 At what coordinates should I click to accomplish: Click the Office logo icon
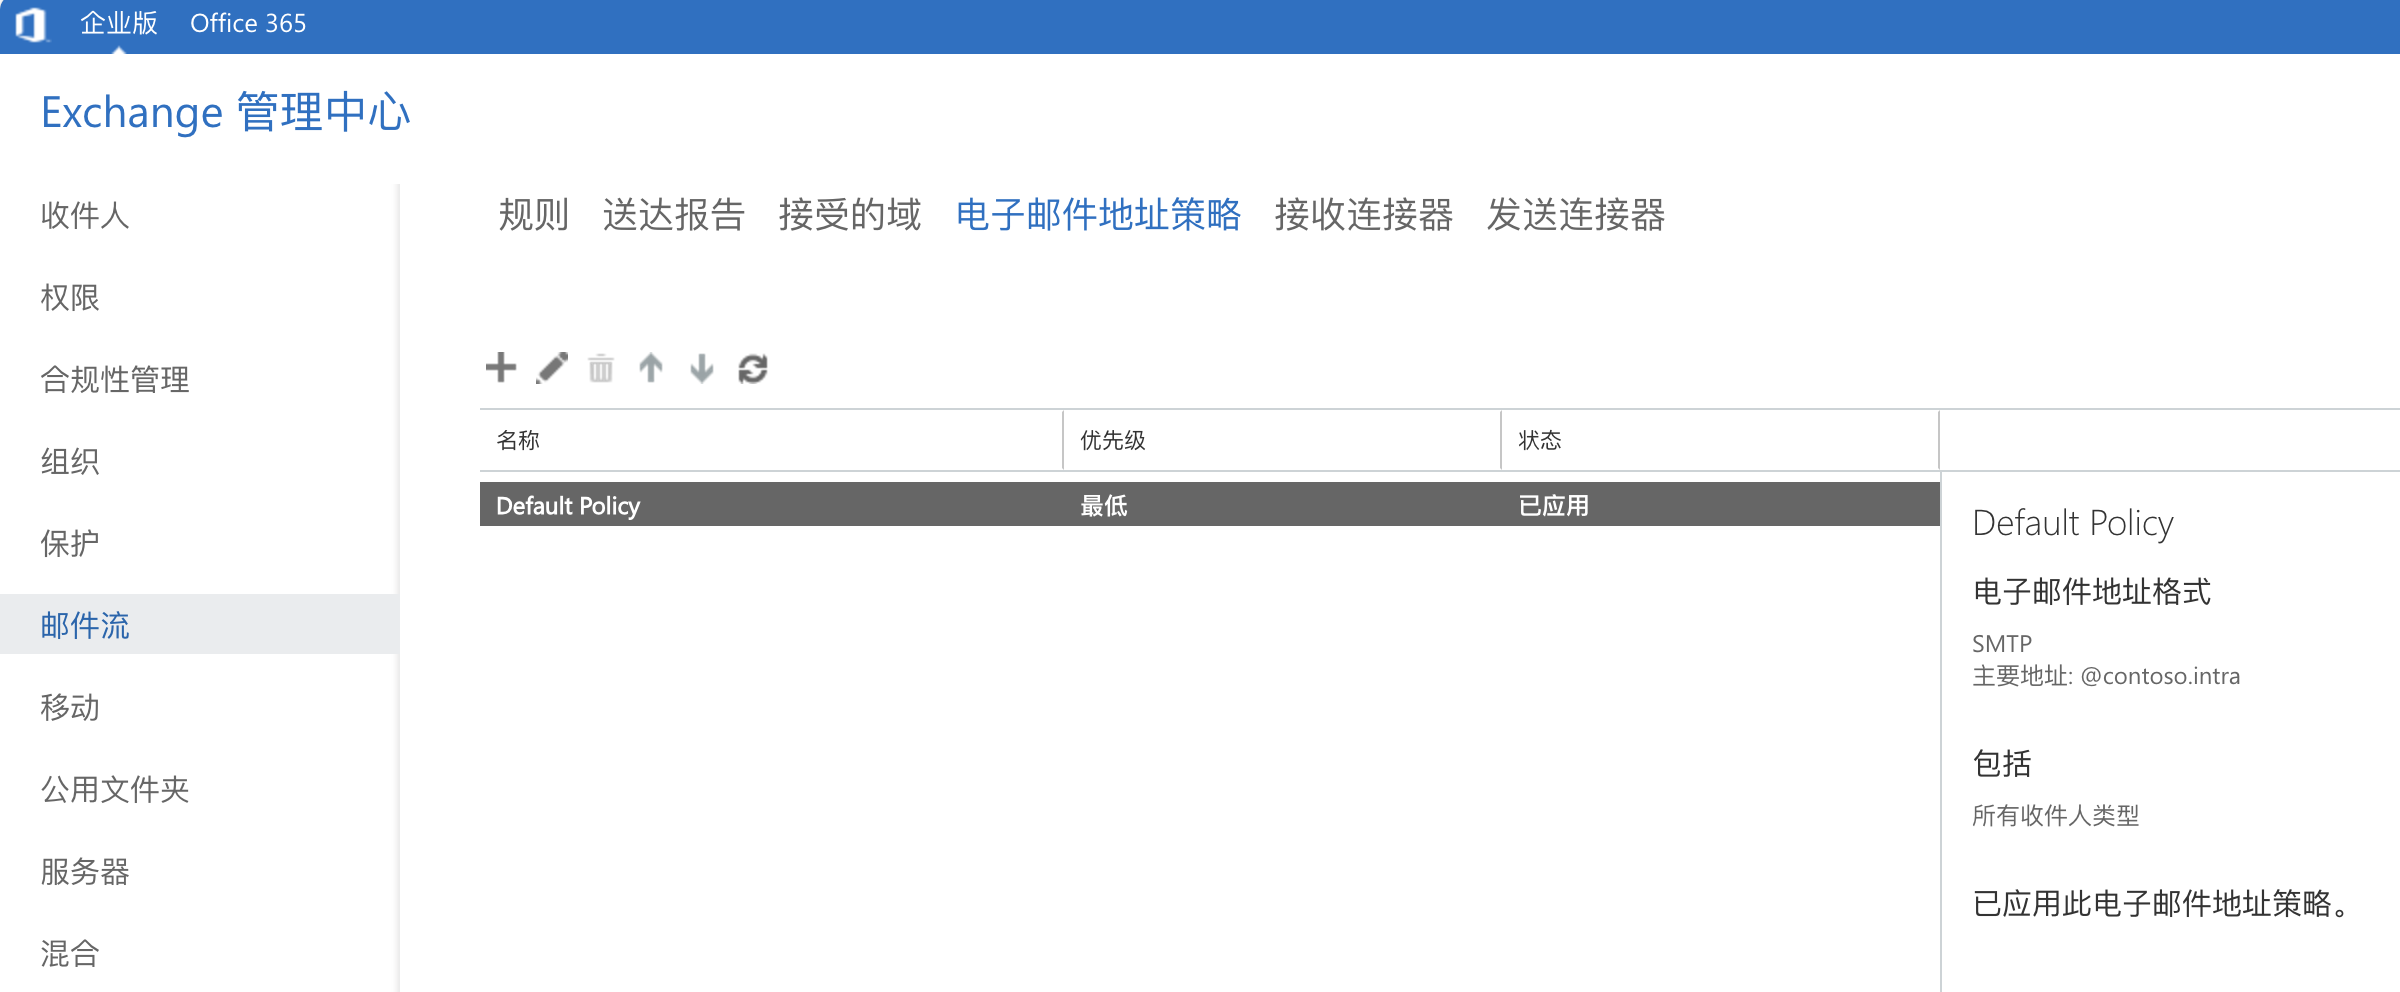[31, 24]
